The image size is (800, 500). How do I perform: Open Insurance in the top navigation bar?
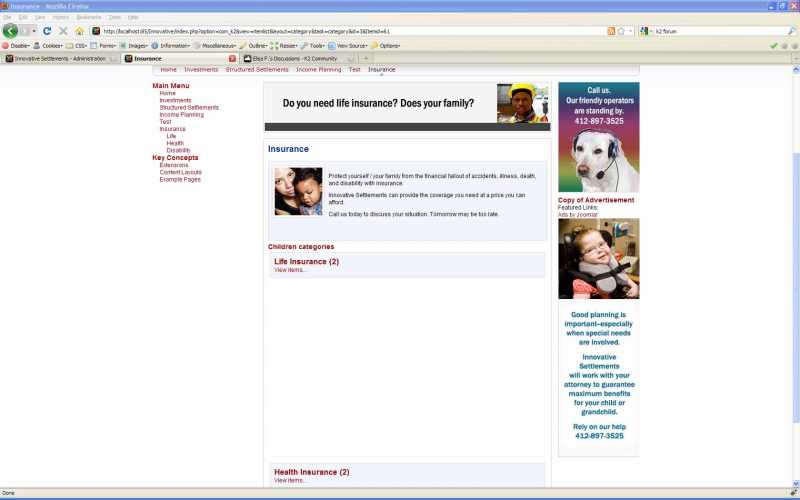click(x=382, y=69)
